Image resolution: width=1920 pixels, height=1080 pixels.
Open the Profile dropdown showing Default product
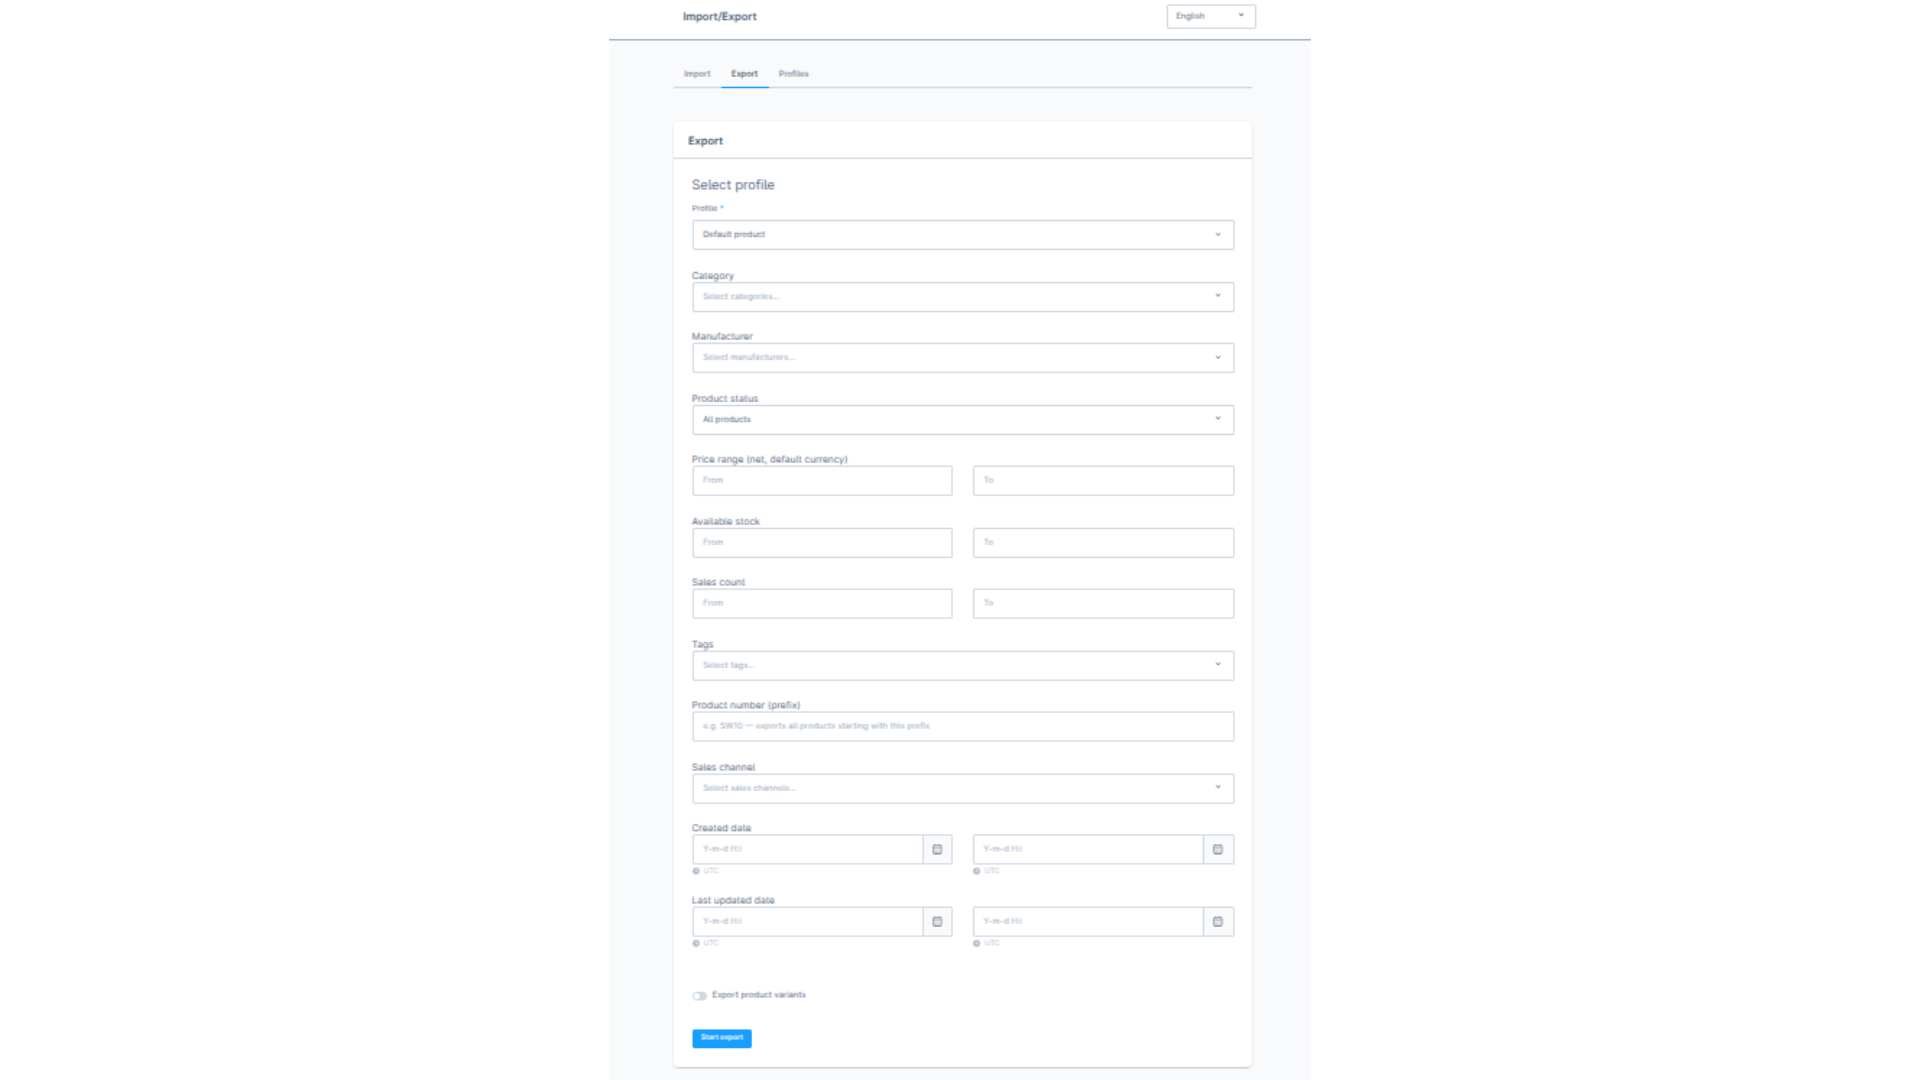point(962,235)
